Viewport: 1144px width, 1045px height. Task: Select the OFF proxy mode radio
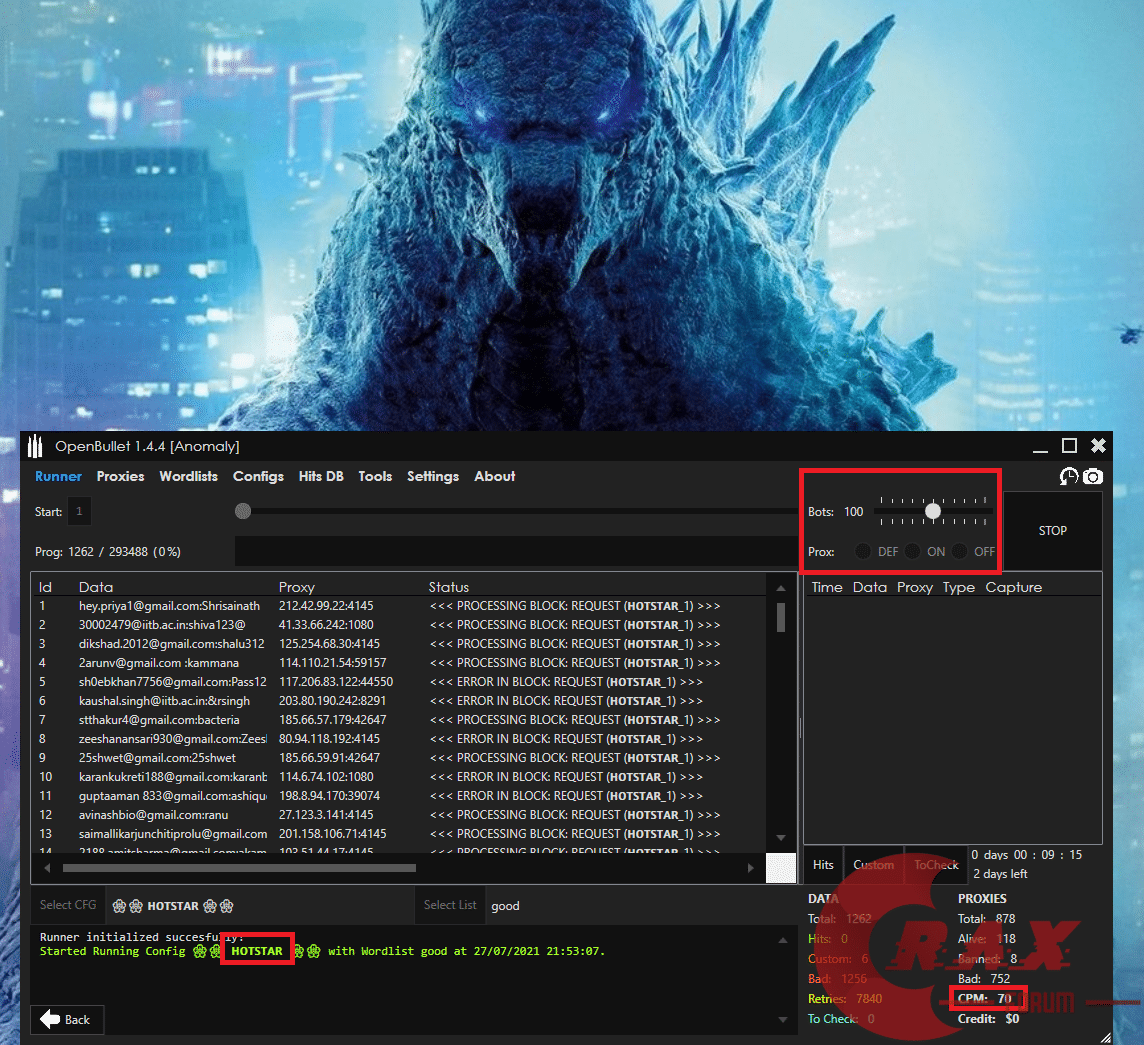click(959, 551)
